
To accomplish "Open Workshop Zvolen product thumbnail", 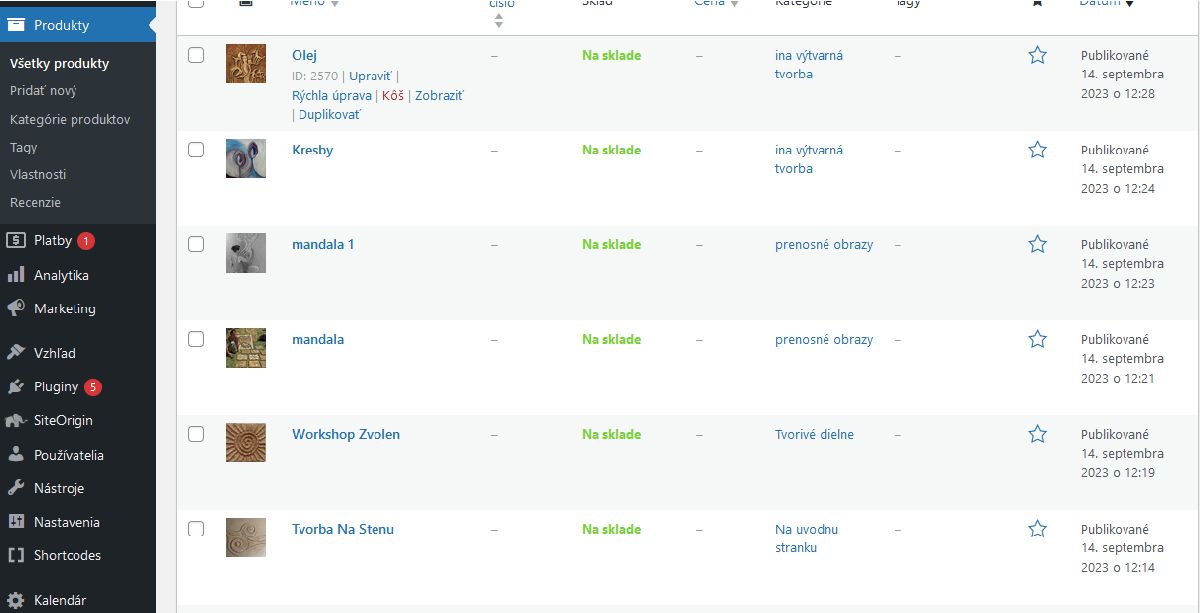I will tap(246, 442).
